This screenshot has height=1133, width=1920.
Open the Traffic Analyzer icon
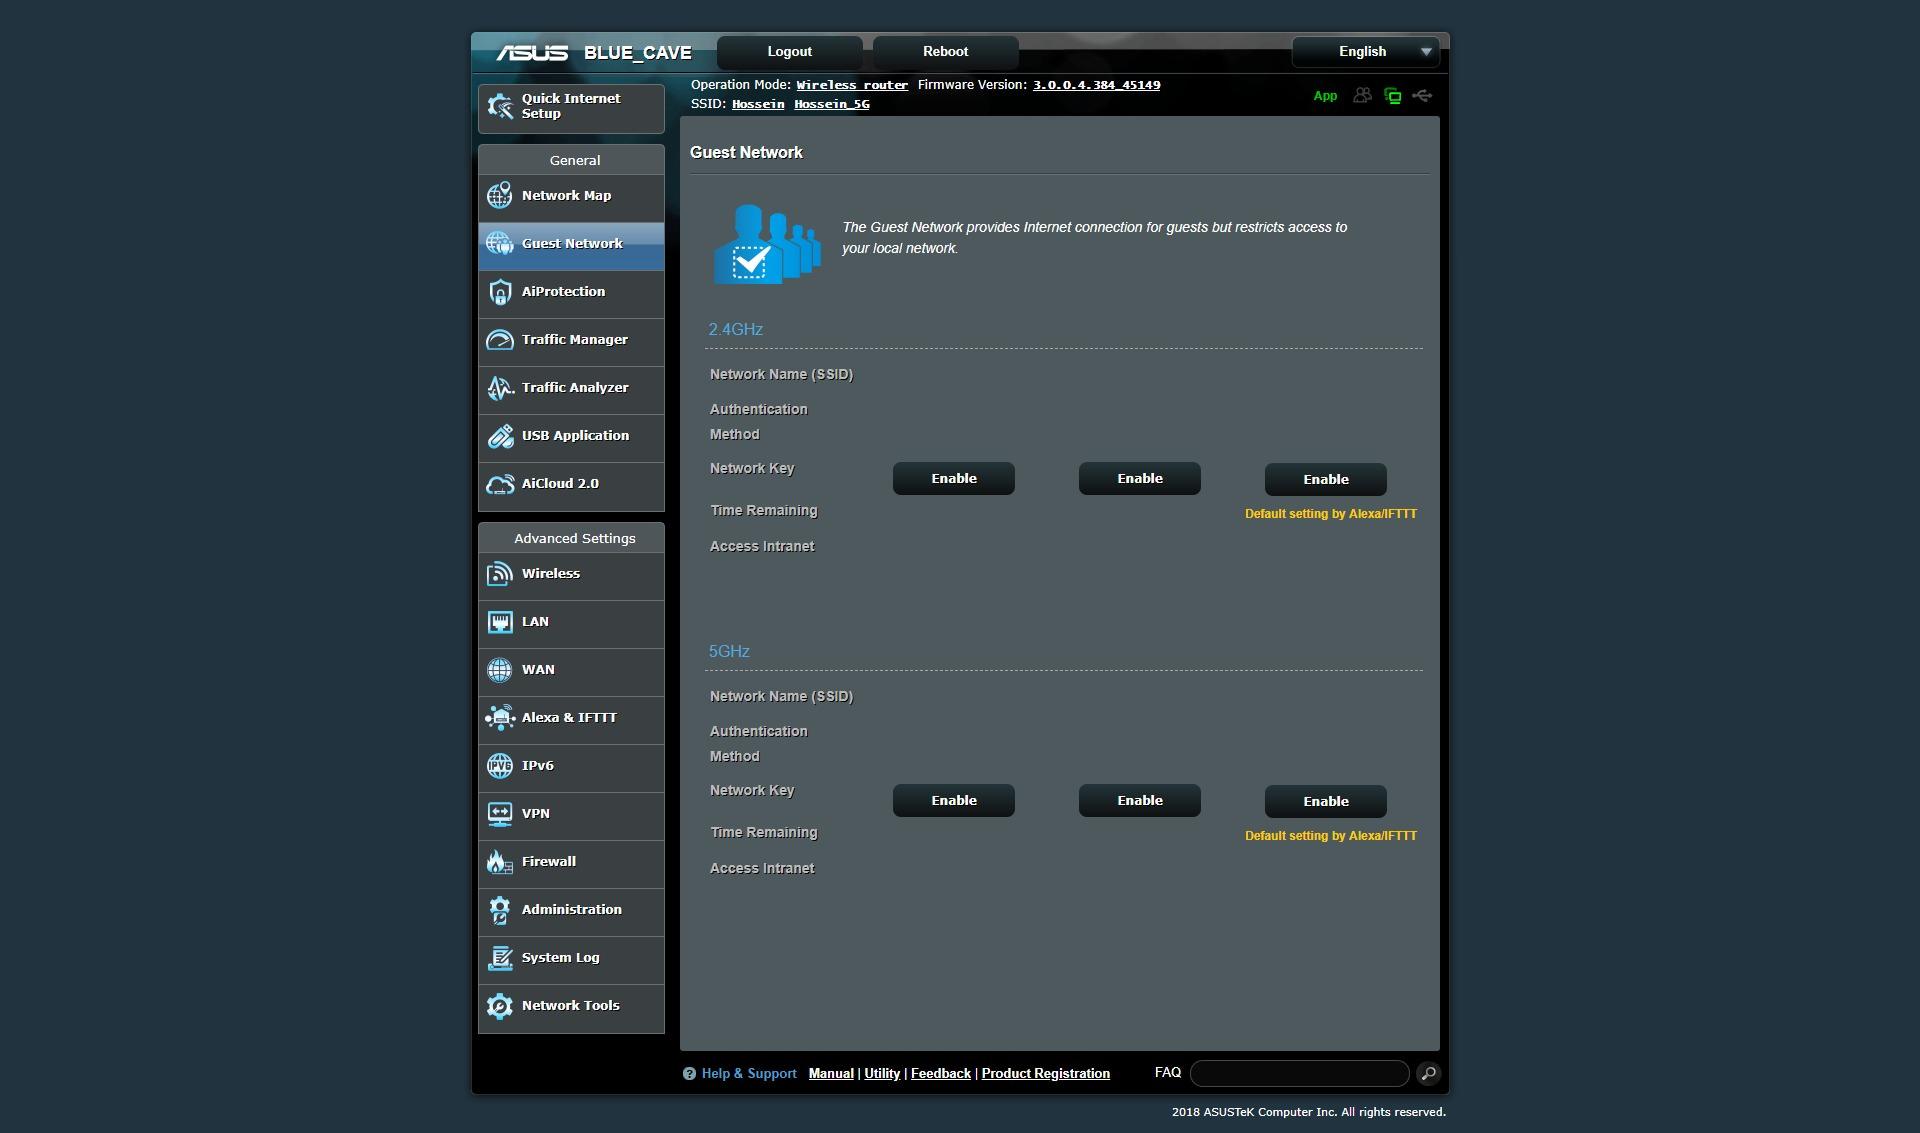tap(499, 388)
